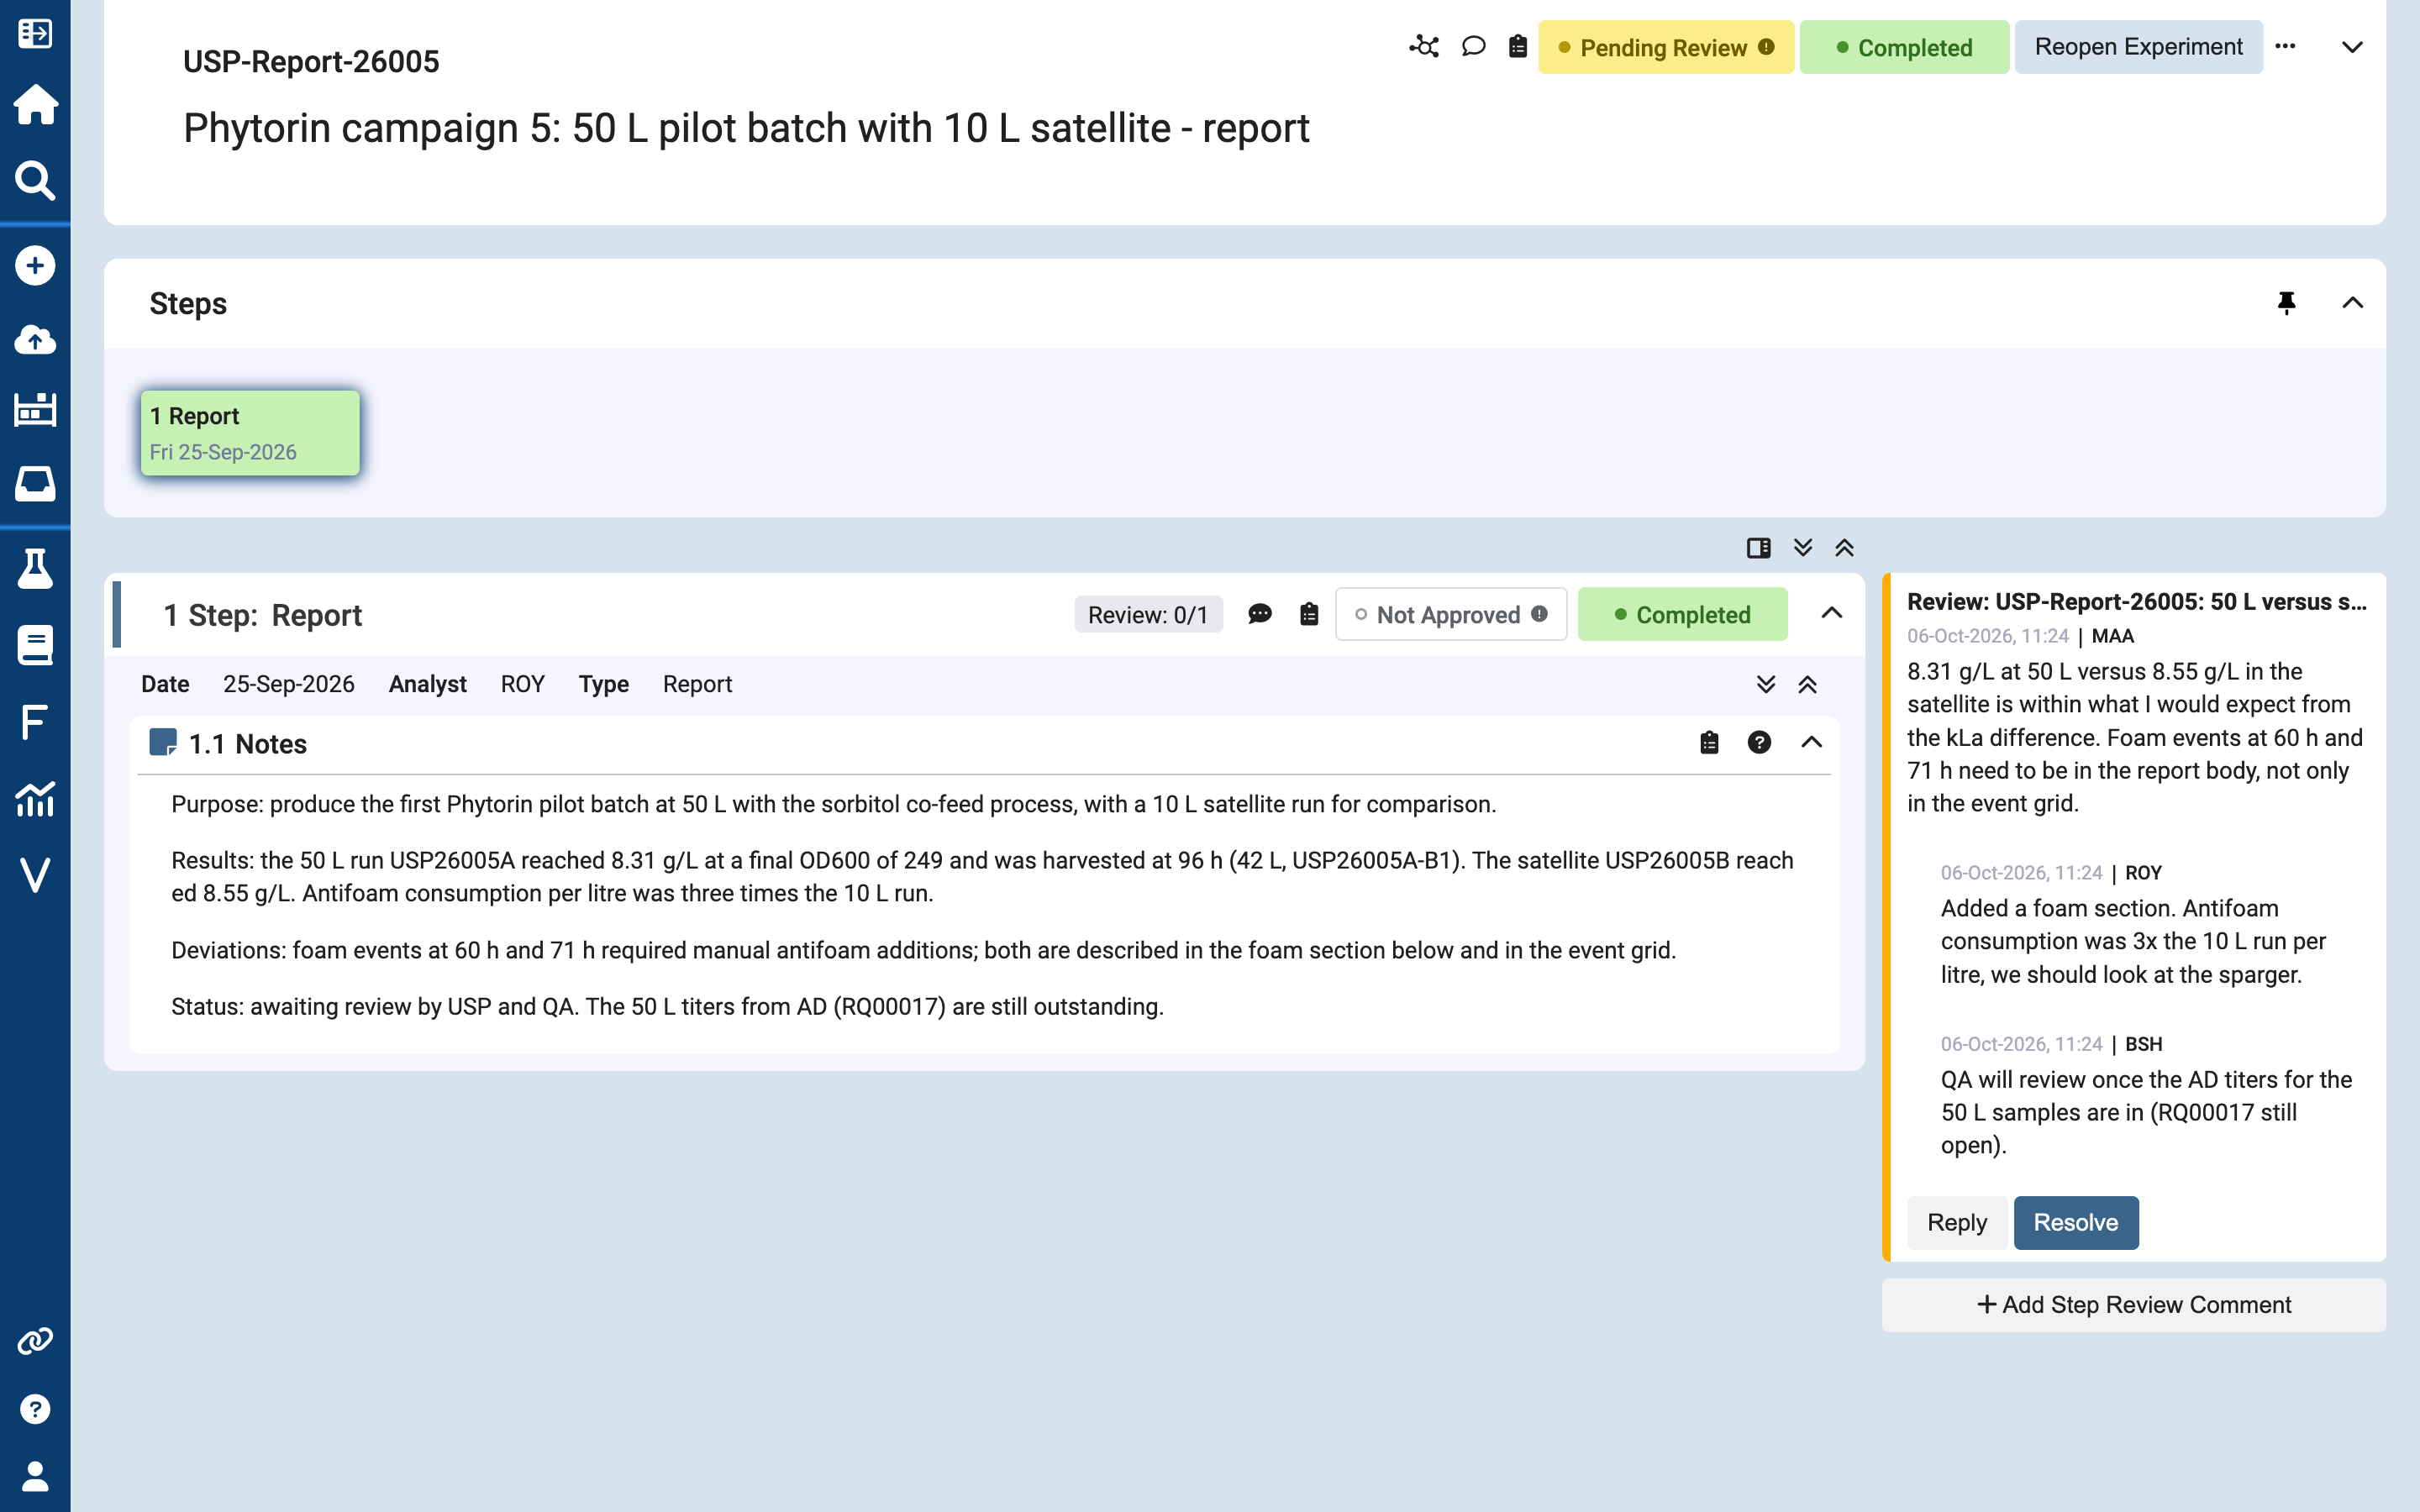Open the clipboard icon in Report step header
This screenshot has width=2420, height=1512.
click(x=1309, y=614)
